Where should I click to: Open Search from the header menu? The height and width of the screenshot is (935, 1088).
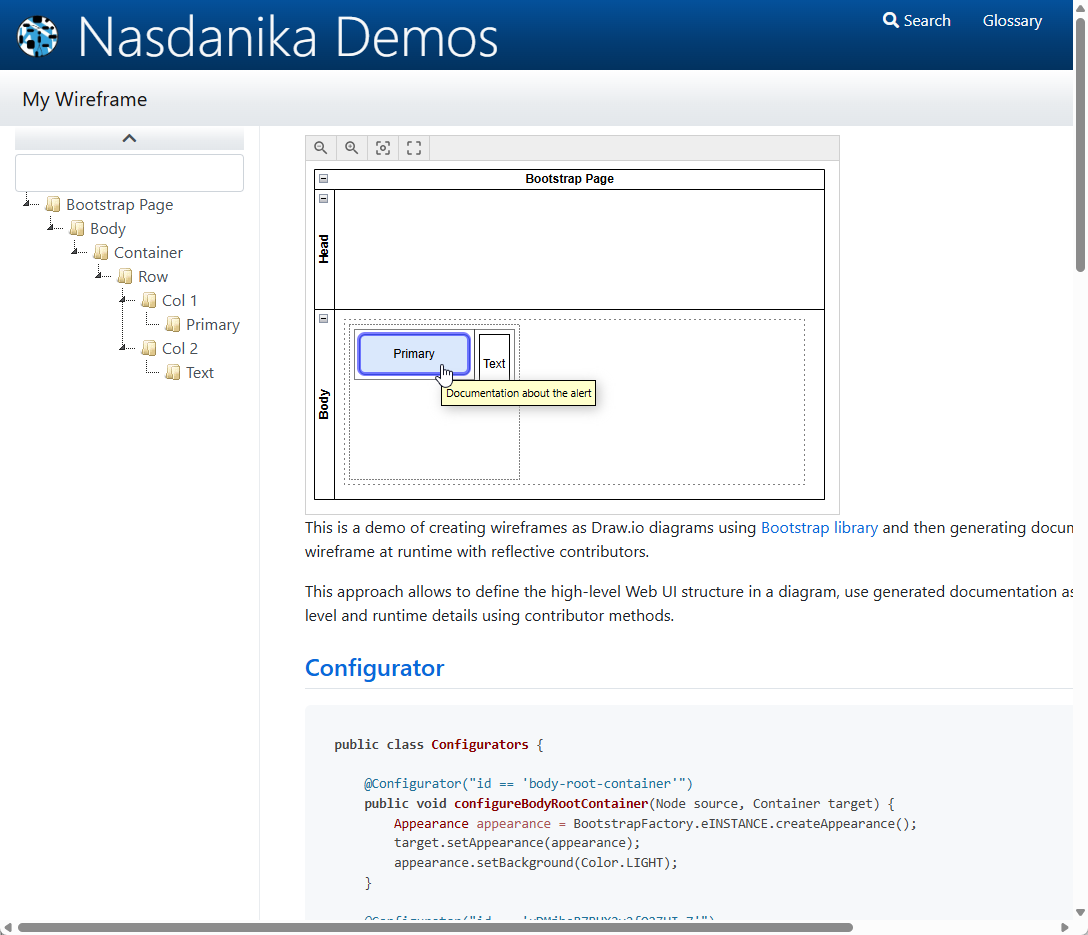point(923,20)
